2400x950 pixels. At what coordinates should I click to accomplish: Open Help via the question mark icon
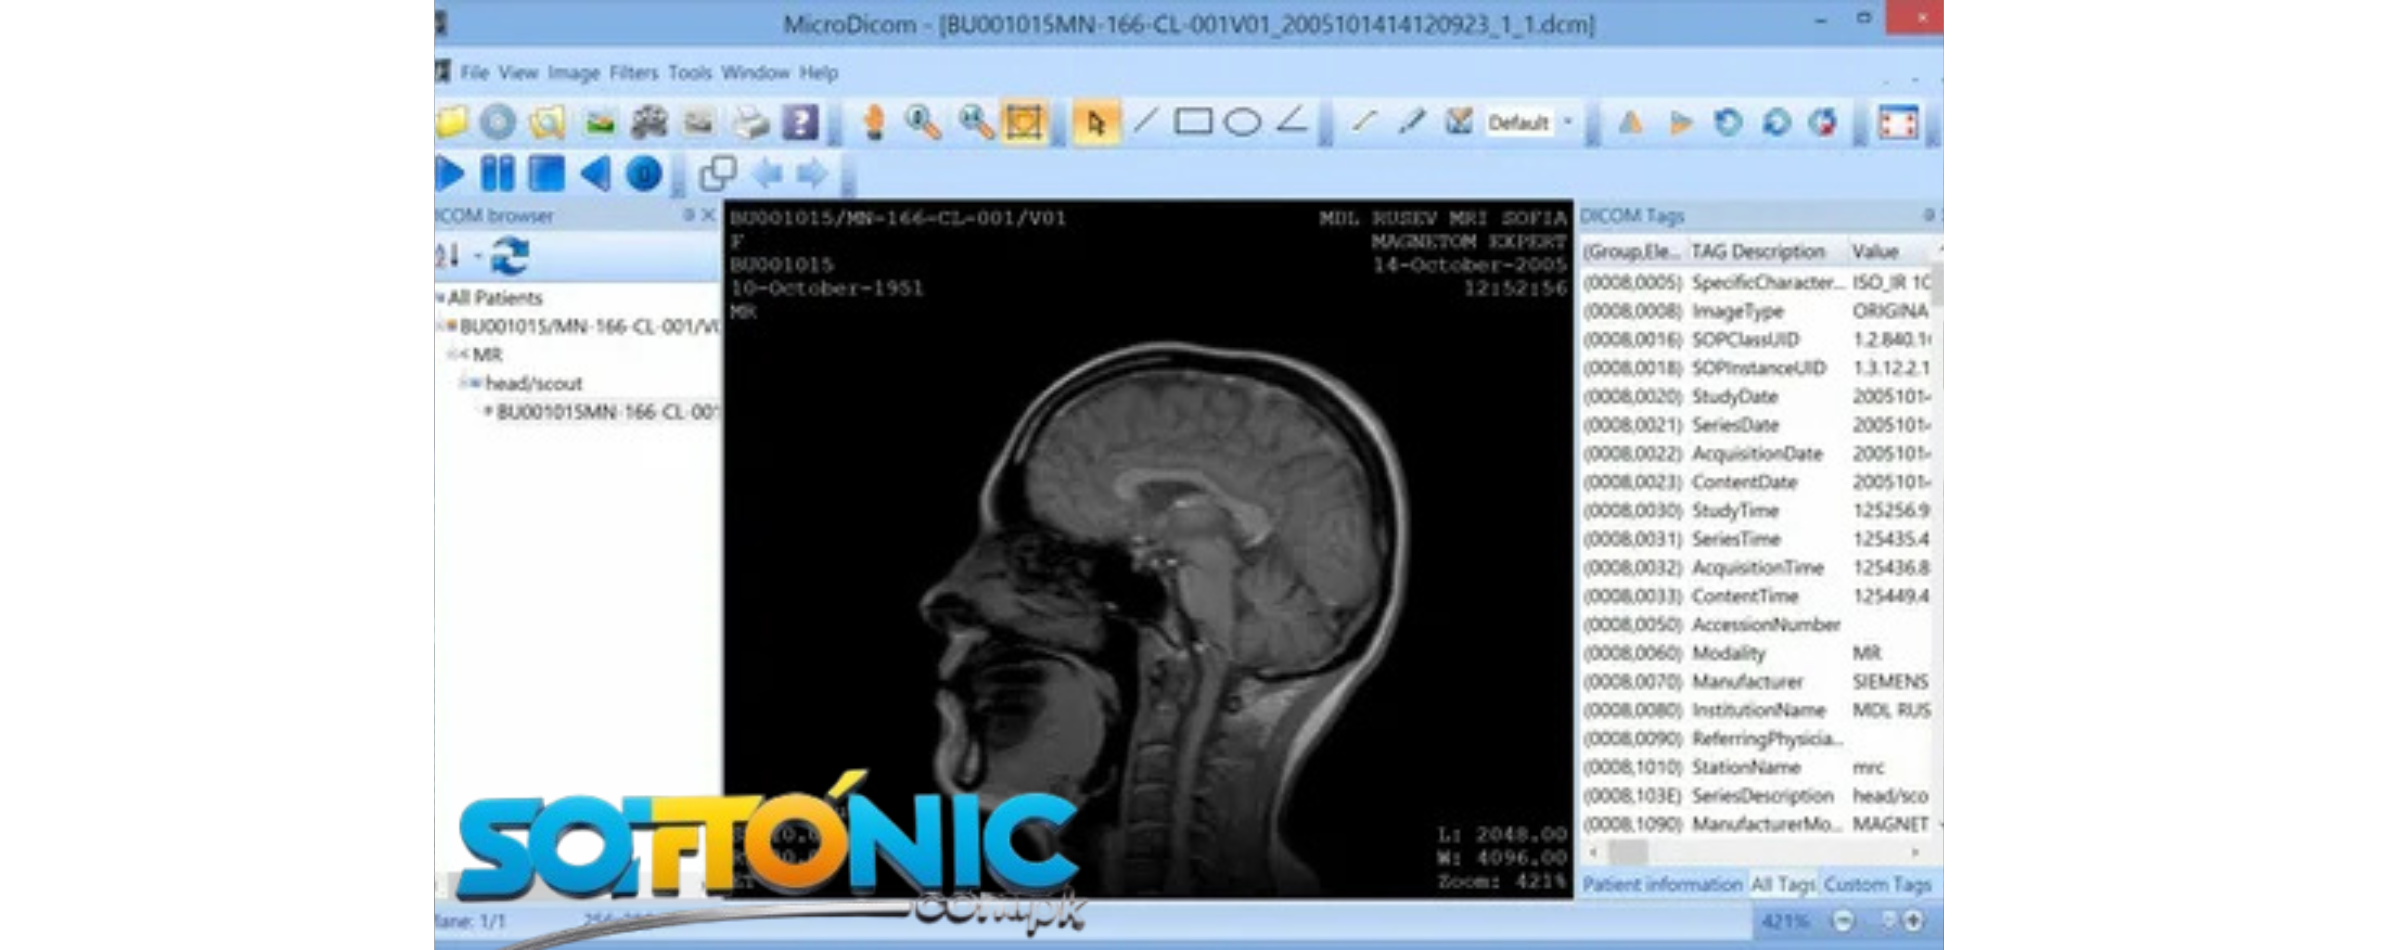click(x=800, y=123)
